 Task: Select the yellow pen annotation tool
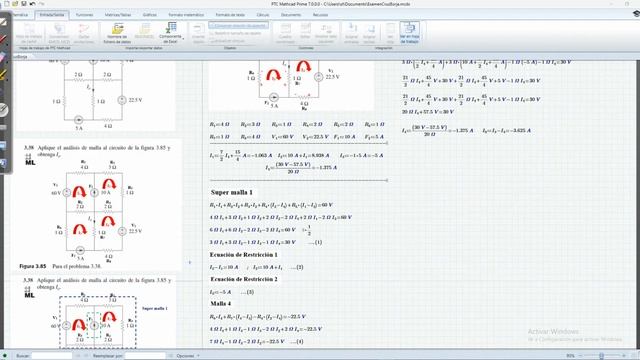4,75
